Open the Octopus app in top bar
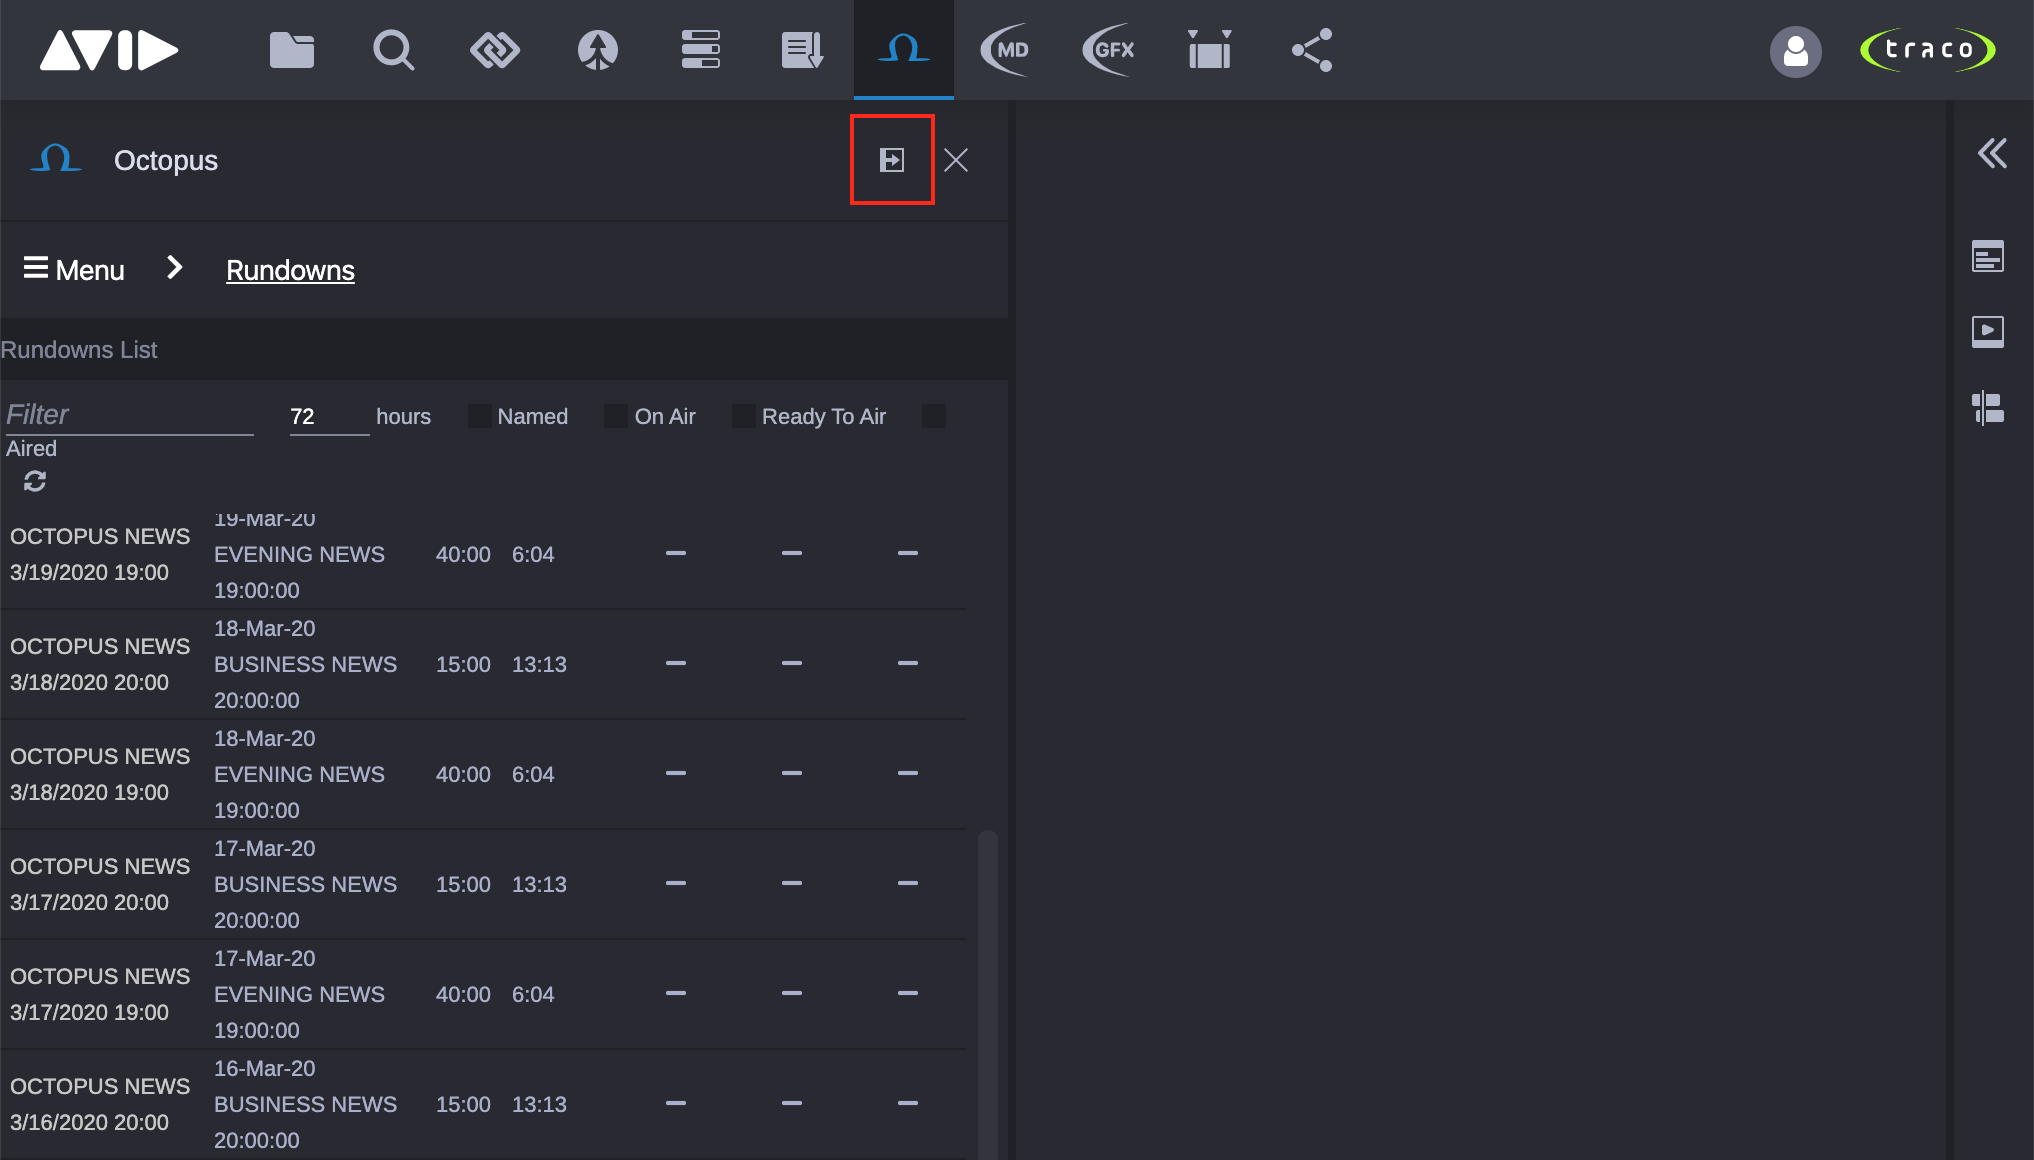Image resolution: width=2034 pixels, height=1160 pixels. (x=903, y=50)
